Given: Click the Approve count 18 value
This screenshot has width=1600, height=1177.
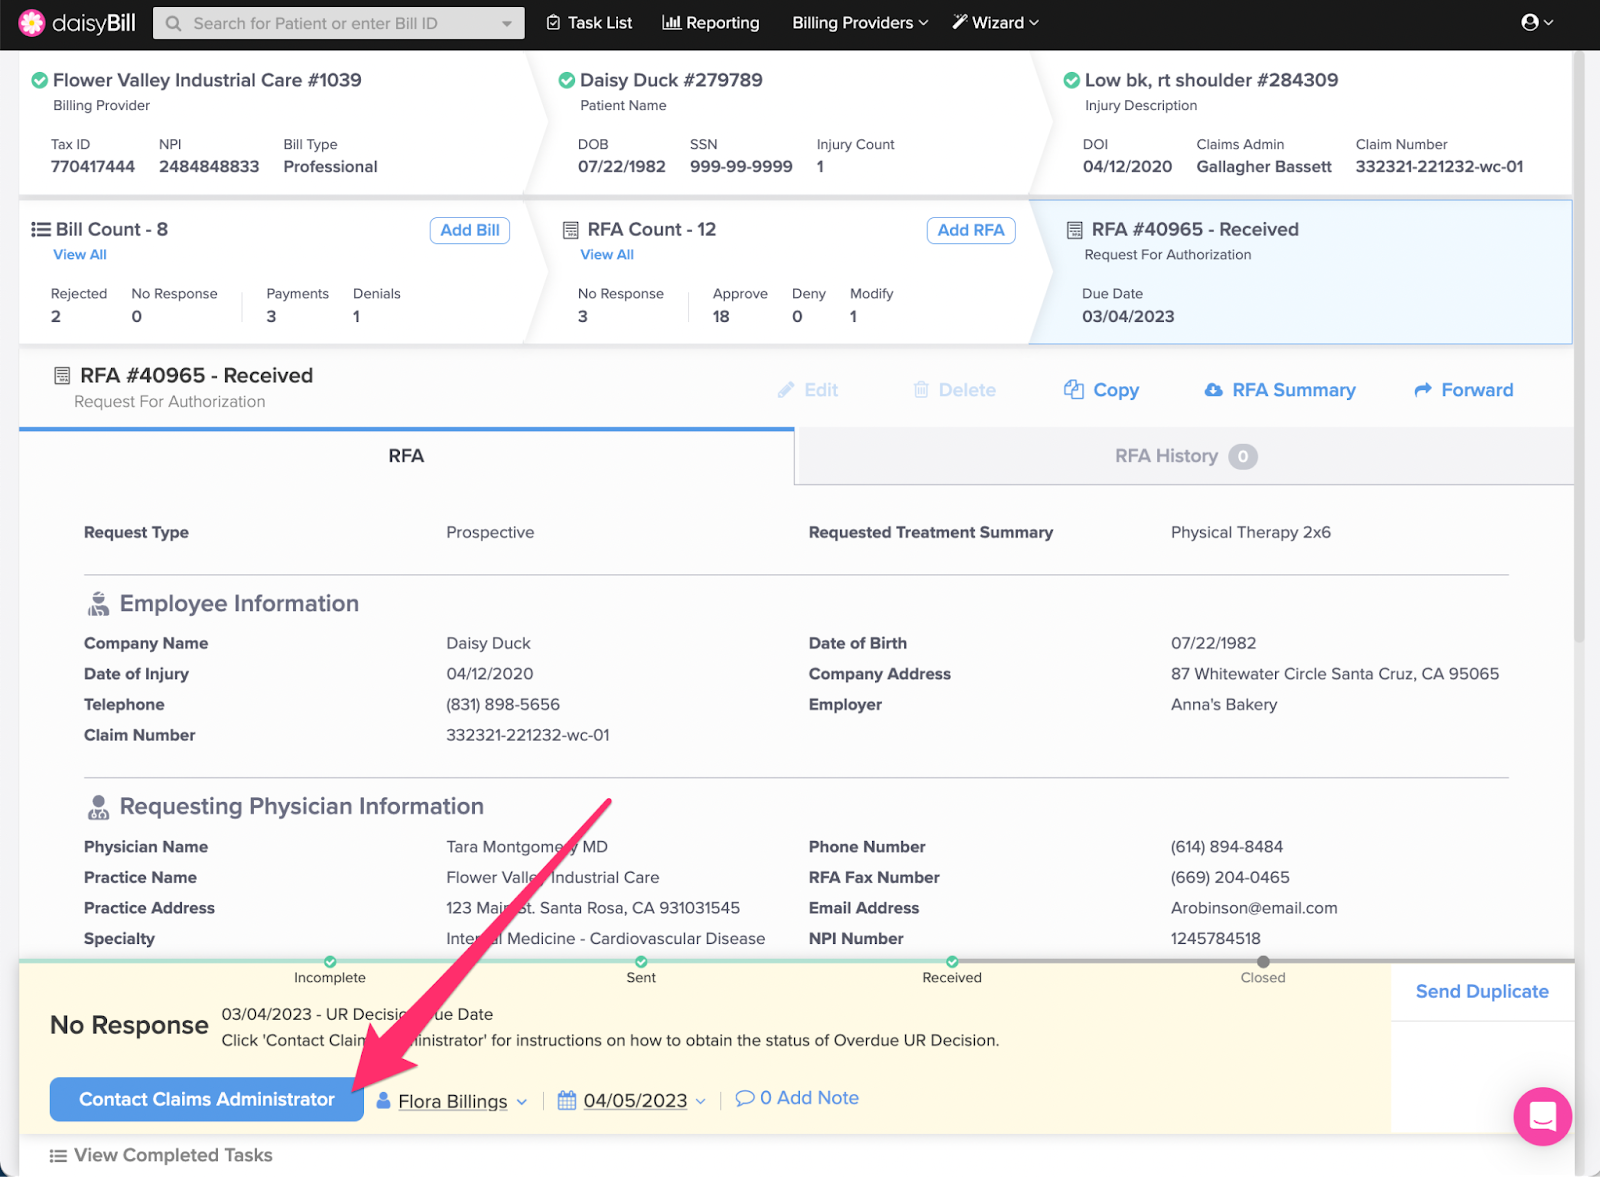Looking at the screenshot, I should click(x=721, y=316).
